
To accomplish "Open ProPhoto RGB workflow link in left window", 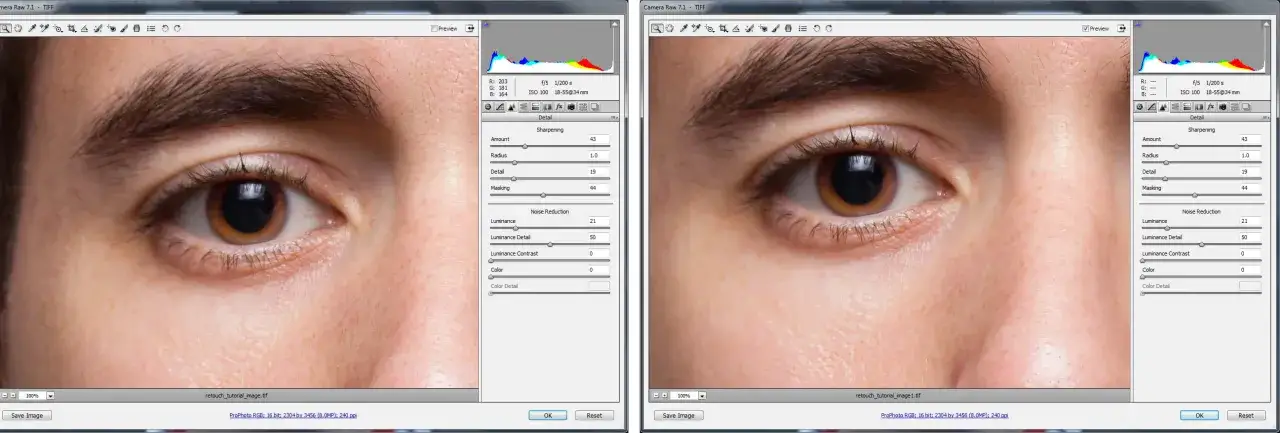I will click(294, 415).
